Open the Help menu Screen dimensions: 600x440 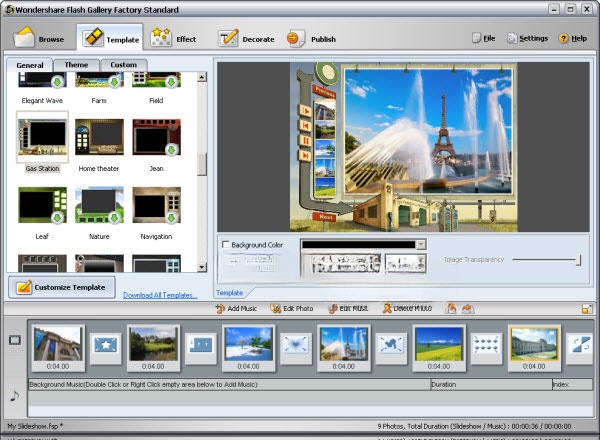[573, 38]
